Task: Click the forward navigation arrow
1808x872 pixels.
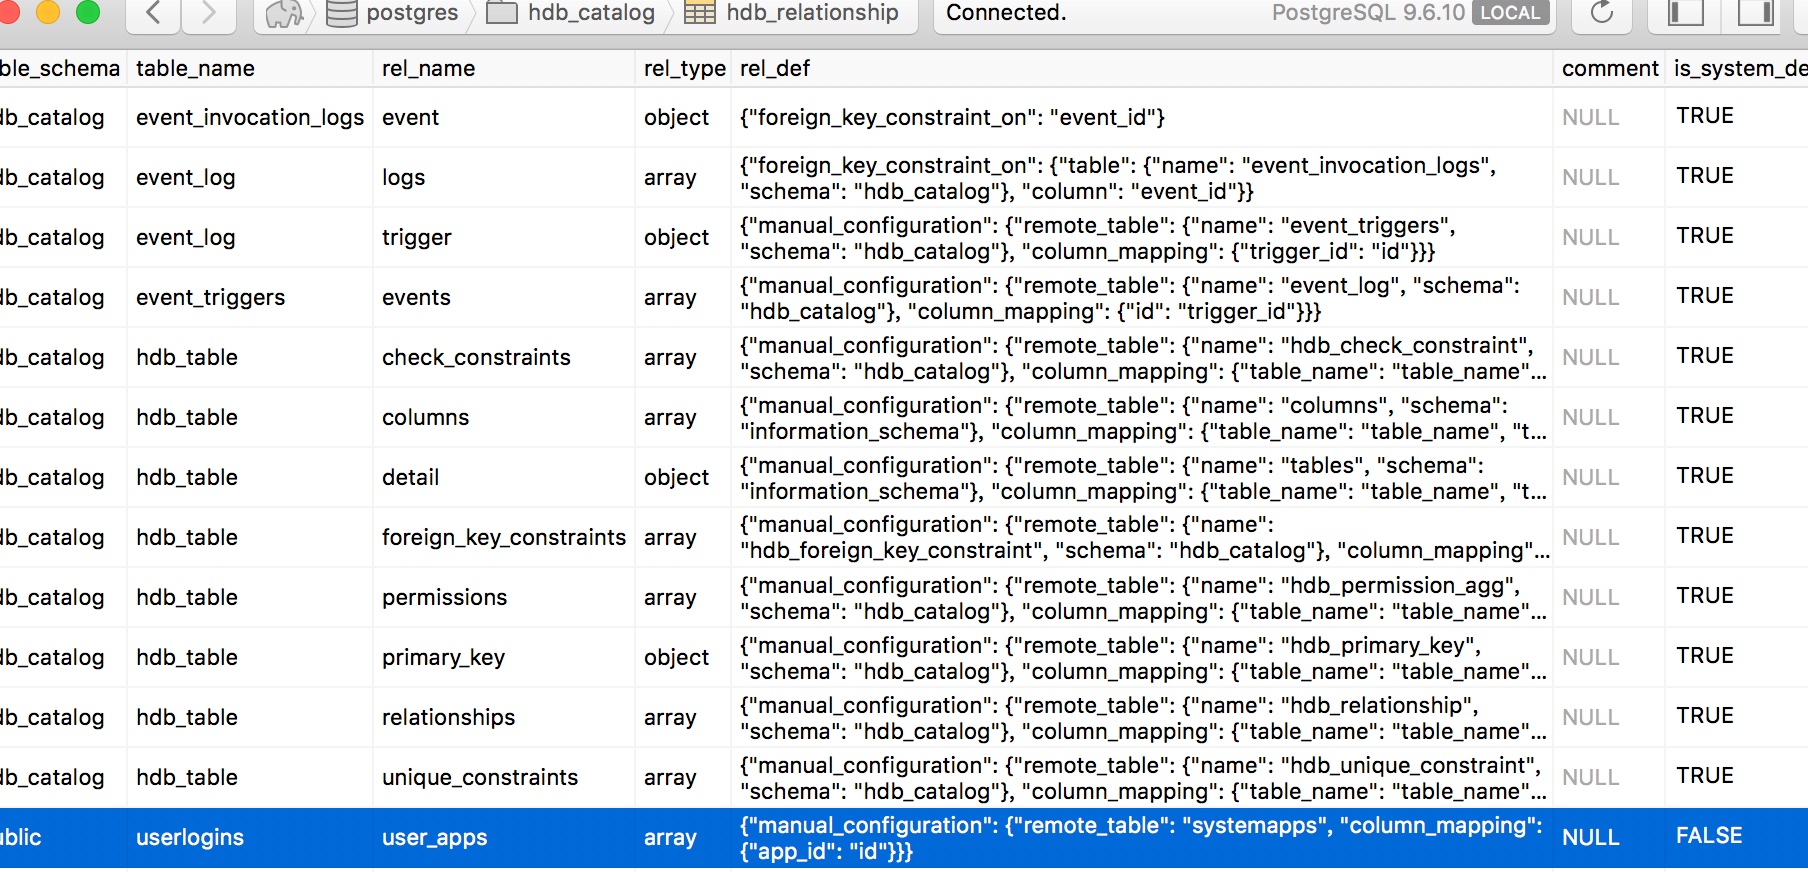Action: [208, 13]
